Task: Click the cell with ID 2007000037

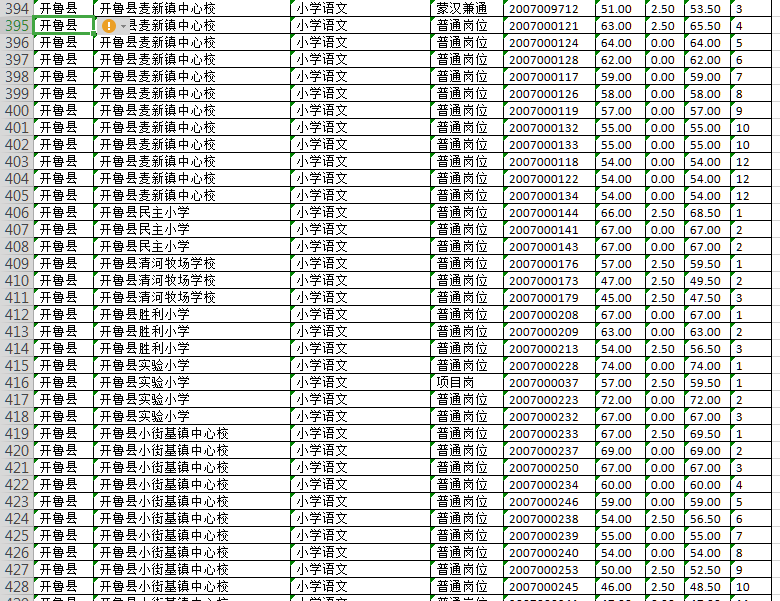Action: (543, 383)
